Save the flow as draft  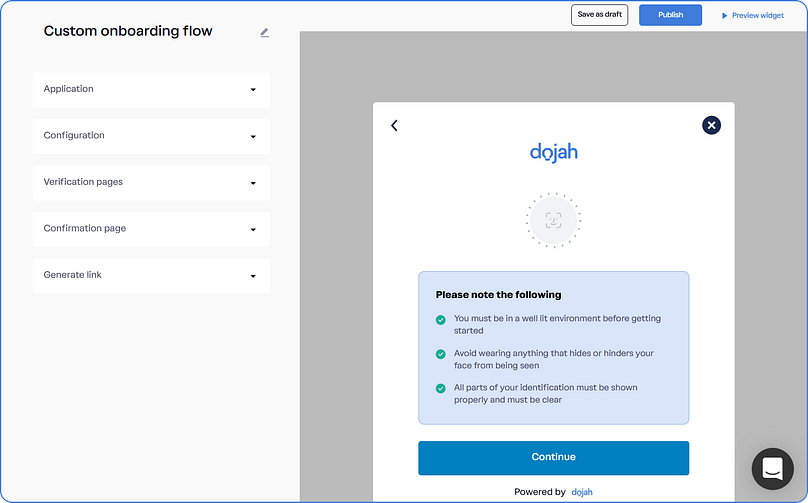(x=599, y=15)
